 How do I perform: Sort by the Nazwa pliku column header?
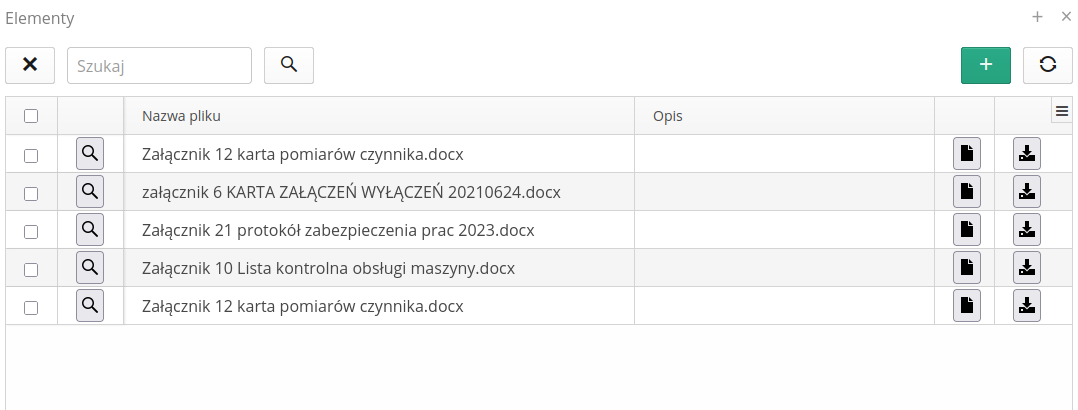click(181, 116)
